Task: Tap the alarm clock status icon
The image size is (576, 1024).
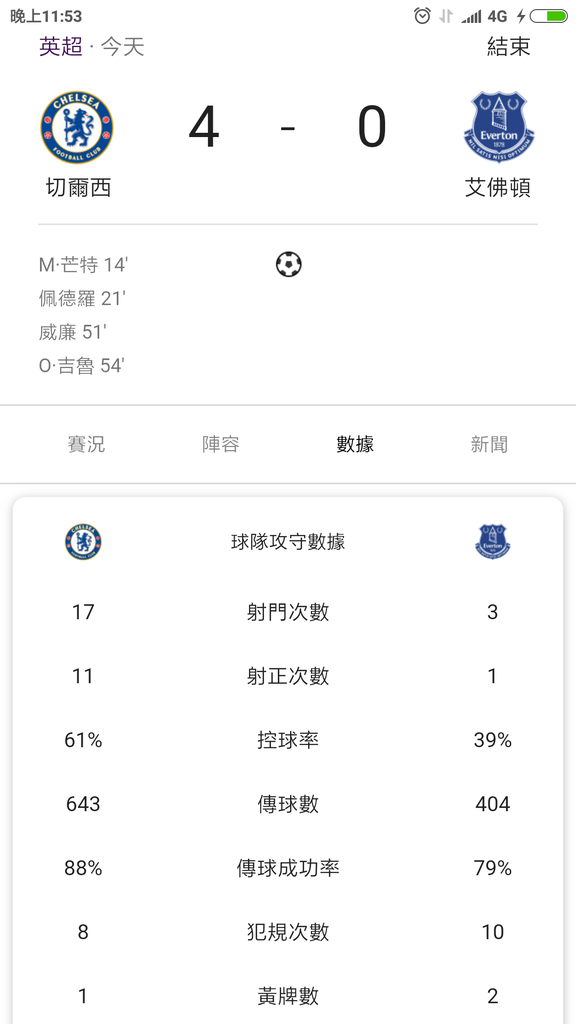Action: pos(423,16)
